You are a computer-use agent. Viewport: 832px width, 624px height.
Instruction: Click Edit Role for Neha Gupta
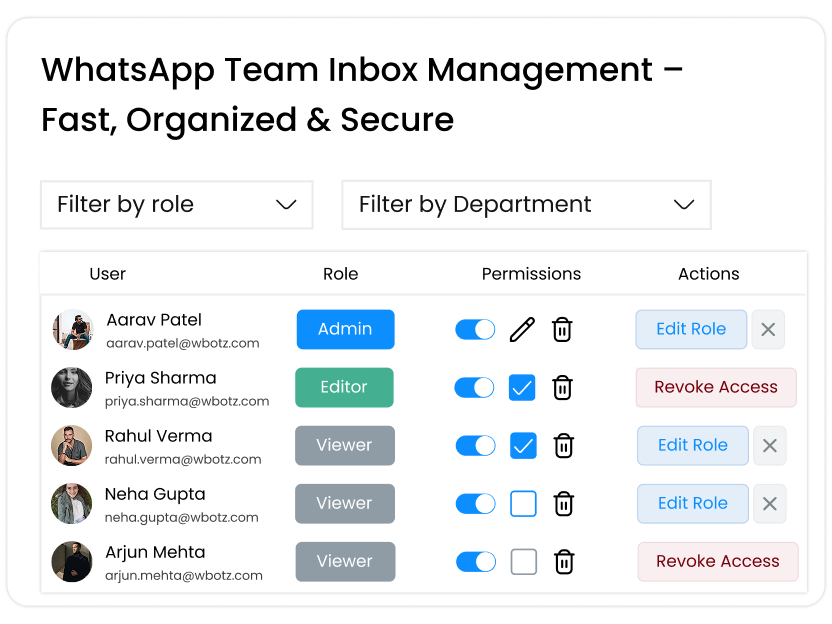click(x=693, y=504)
